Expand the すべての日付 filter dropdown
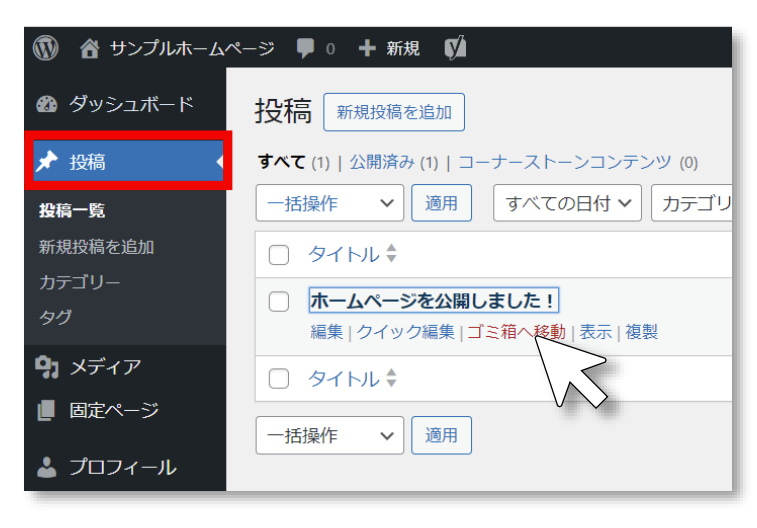Screen dimensions: 757x528 [x=567, y=203]
